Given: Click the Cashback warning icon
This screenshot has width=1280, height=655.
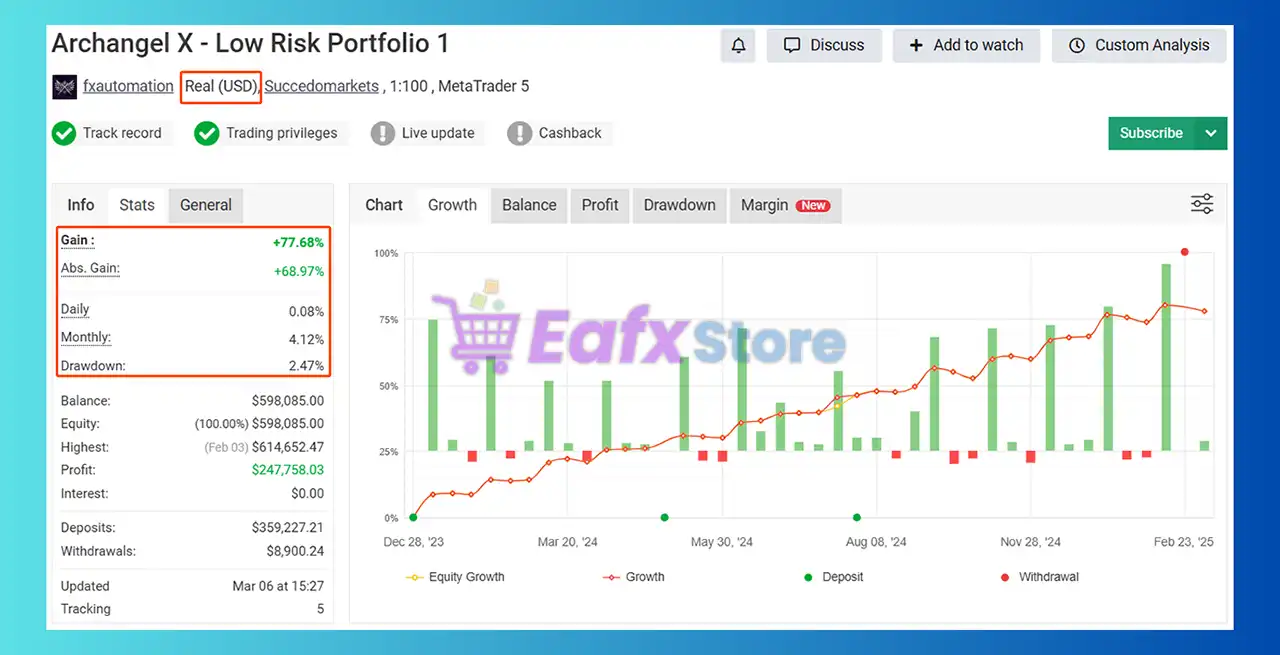Looking at the screenshot, I should [x=519, y=133].
